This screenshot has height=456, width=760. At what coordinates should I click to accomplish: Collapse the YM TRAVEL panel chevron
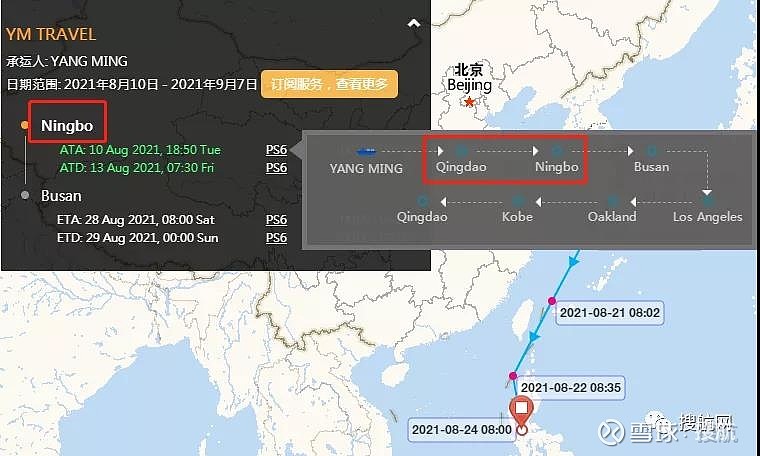pyautogui.click(x=413, y=23)
